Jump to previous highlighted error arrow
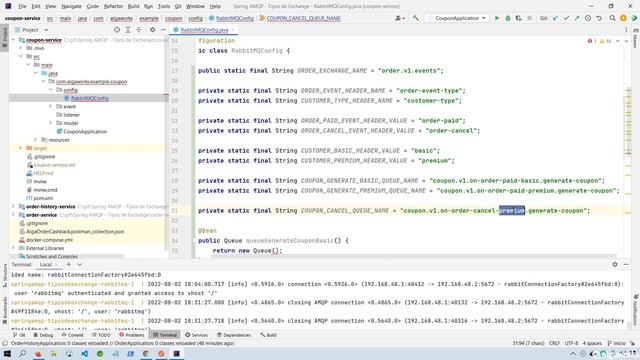The image size is (640, 360). click(618, 41)
